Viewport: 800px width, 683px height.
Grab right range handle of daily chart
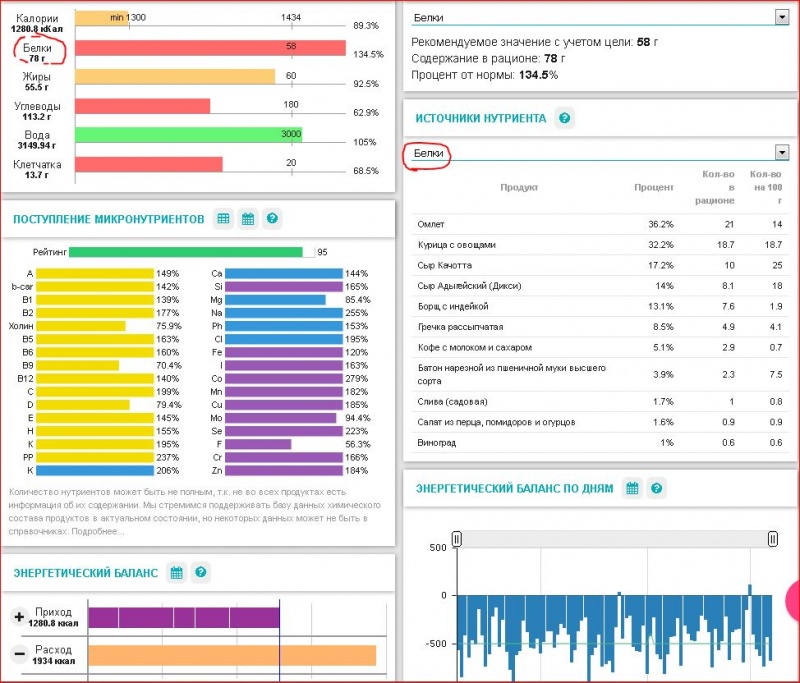coord(773,539)
